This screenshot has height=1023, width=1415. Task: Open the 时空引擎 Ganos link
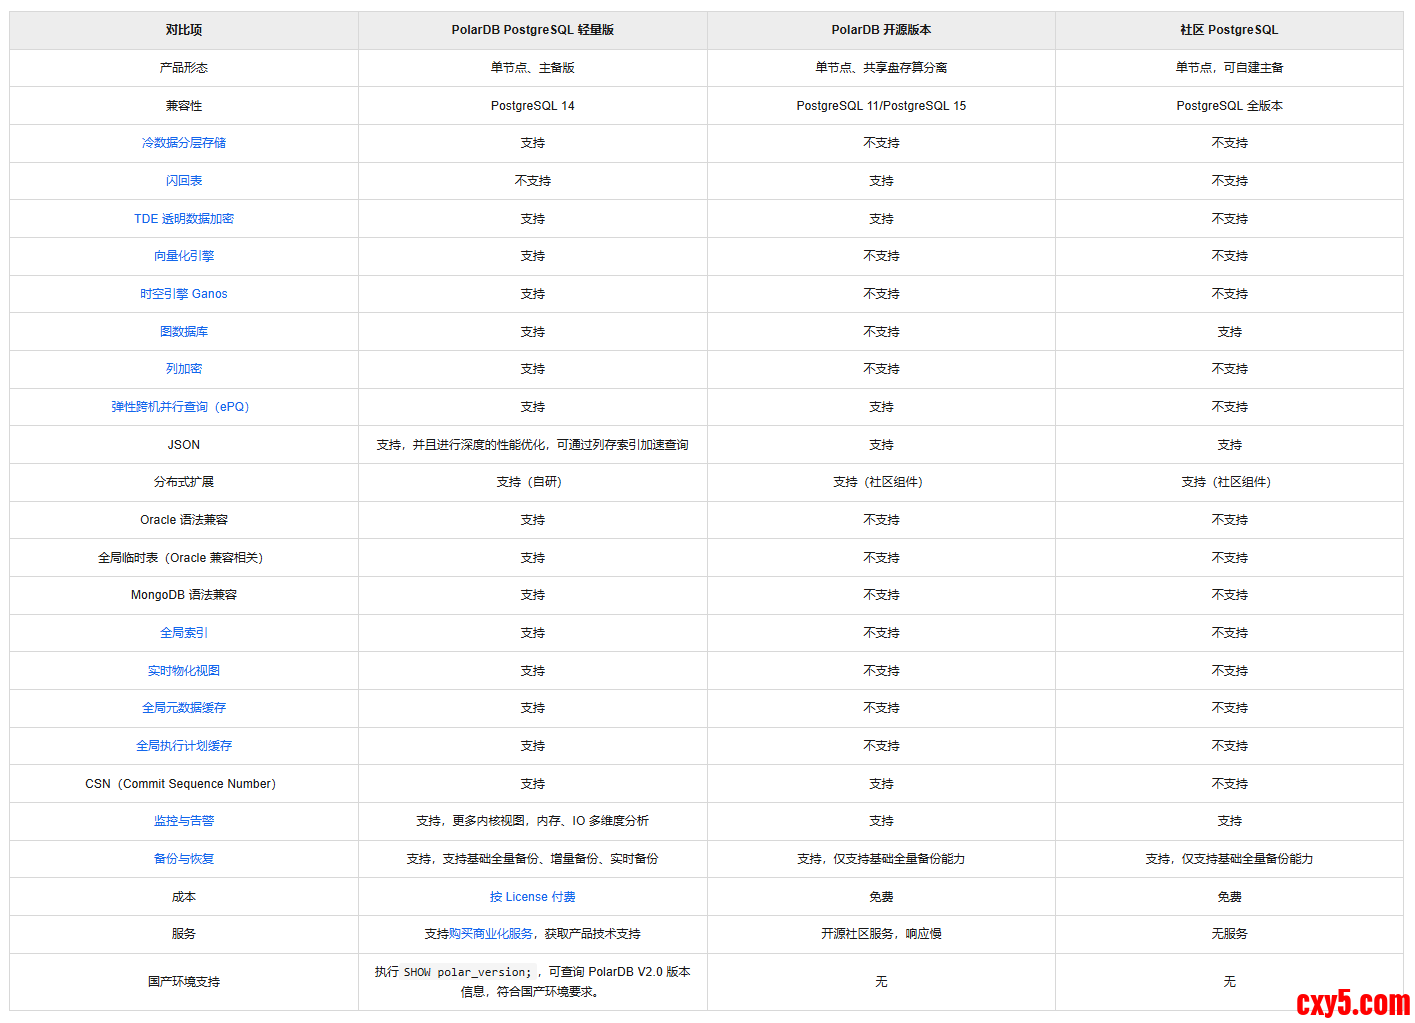(184, 294)
